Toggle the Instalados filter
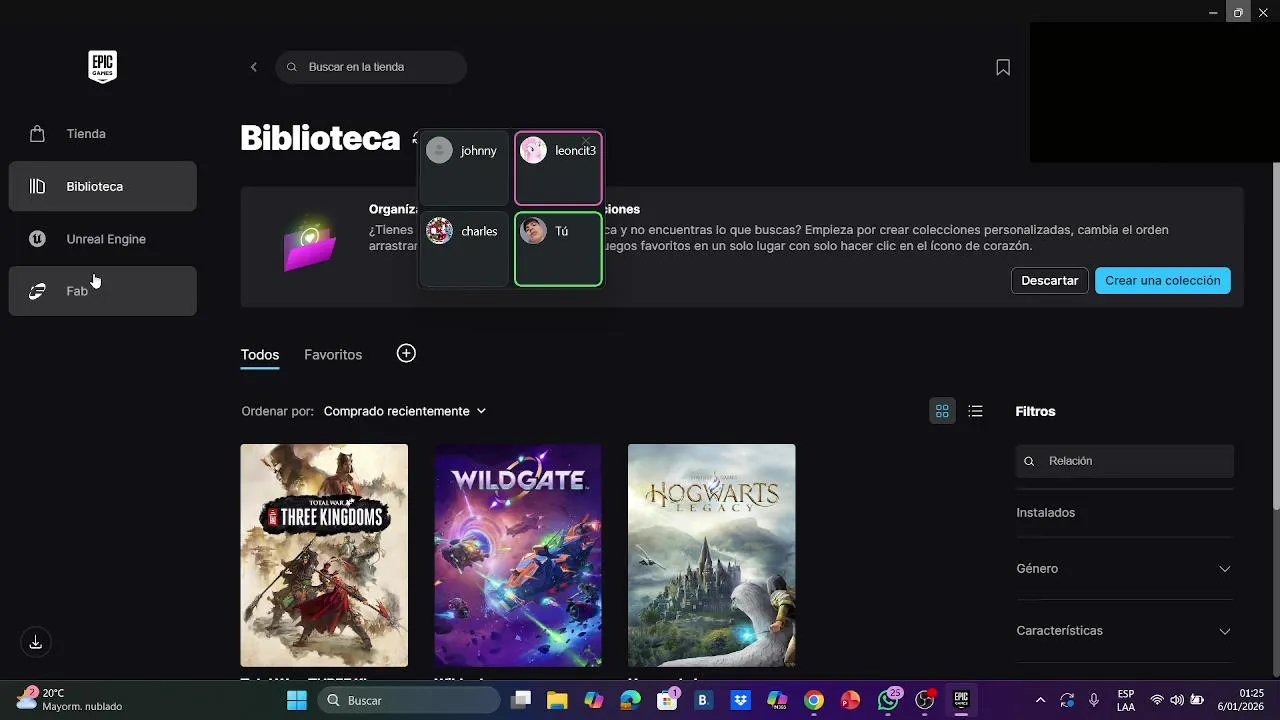1280x720 pixels. pos(1125,513)
